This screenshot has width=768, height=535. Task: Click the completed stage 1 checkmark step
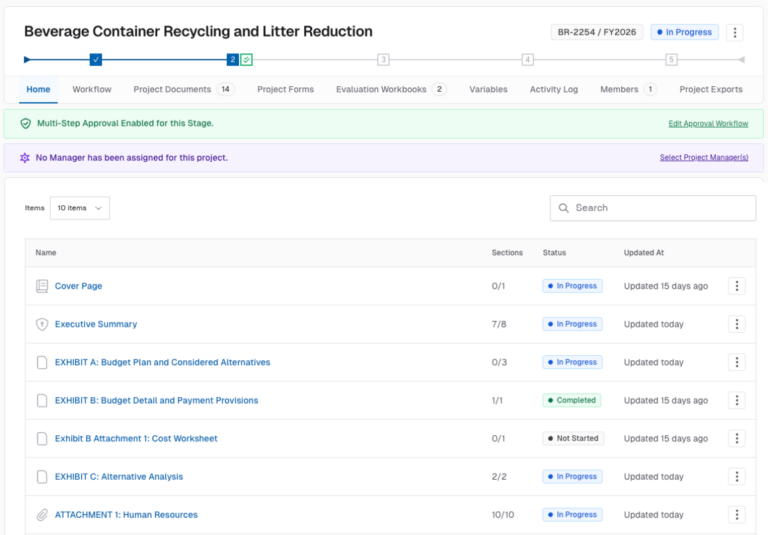96,60
